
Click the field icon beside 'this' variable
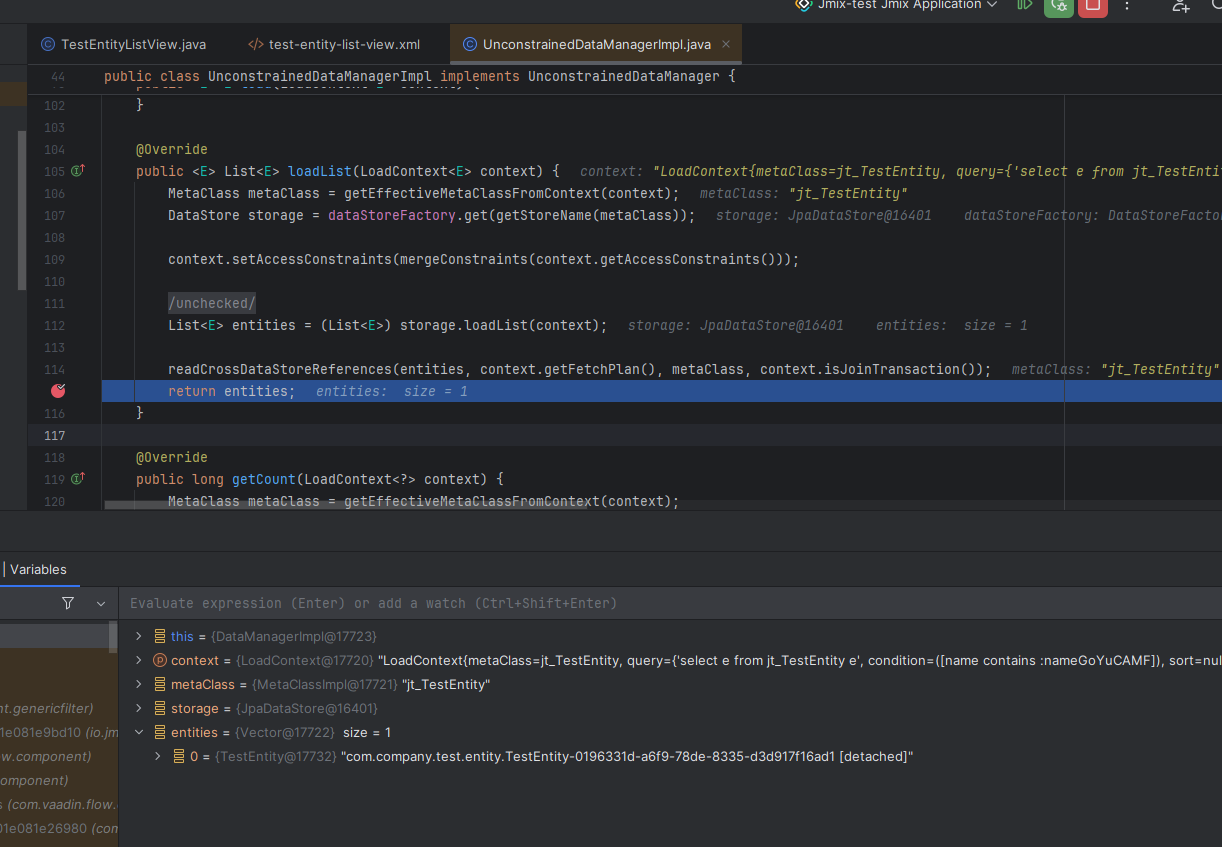[x=160, y=636]
